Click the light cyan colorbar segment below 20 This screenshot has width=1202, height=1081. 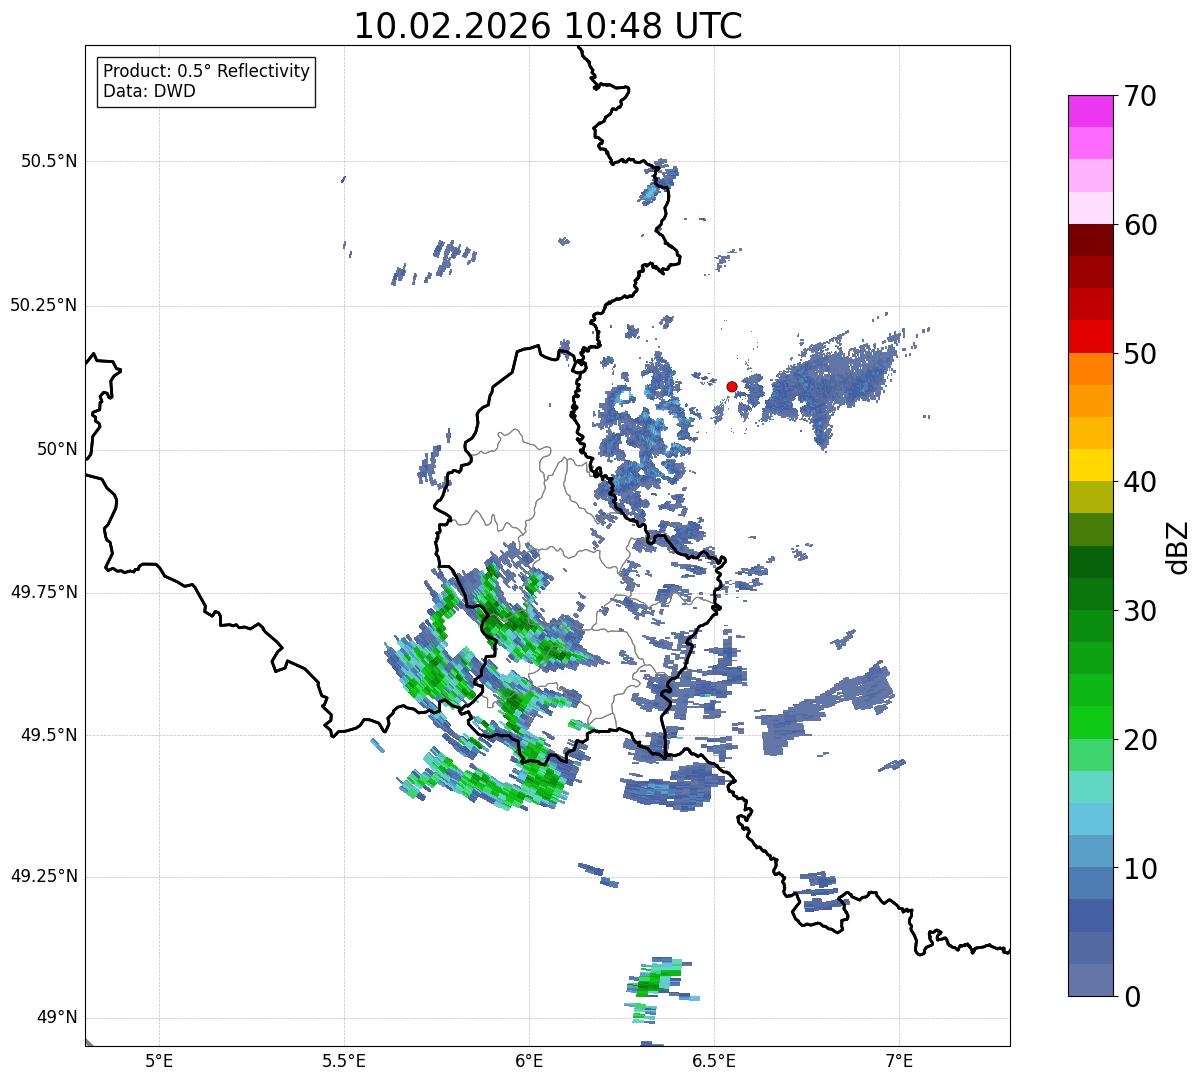coord(1090,787)
